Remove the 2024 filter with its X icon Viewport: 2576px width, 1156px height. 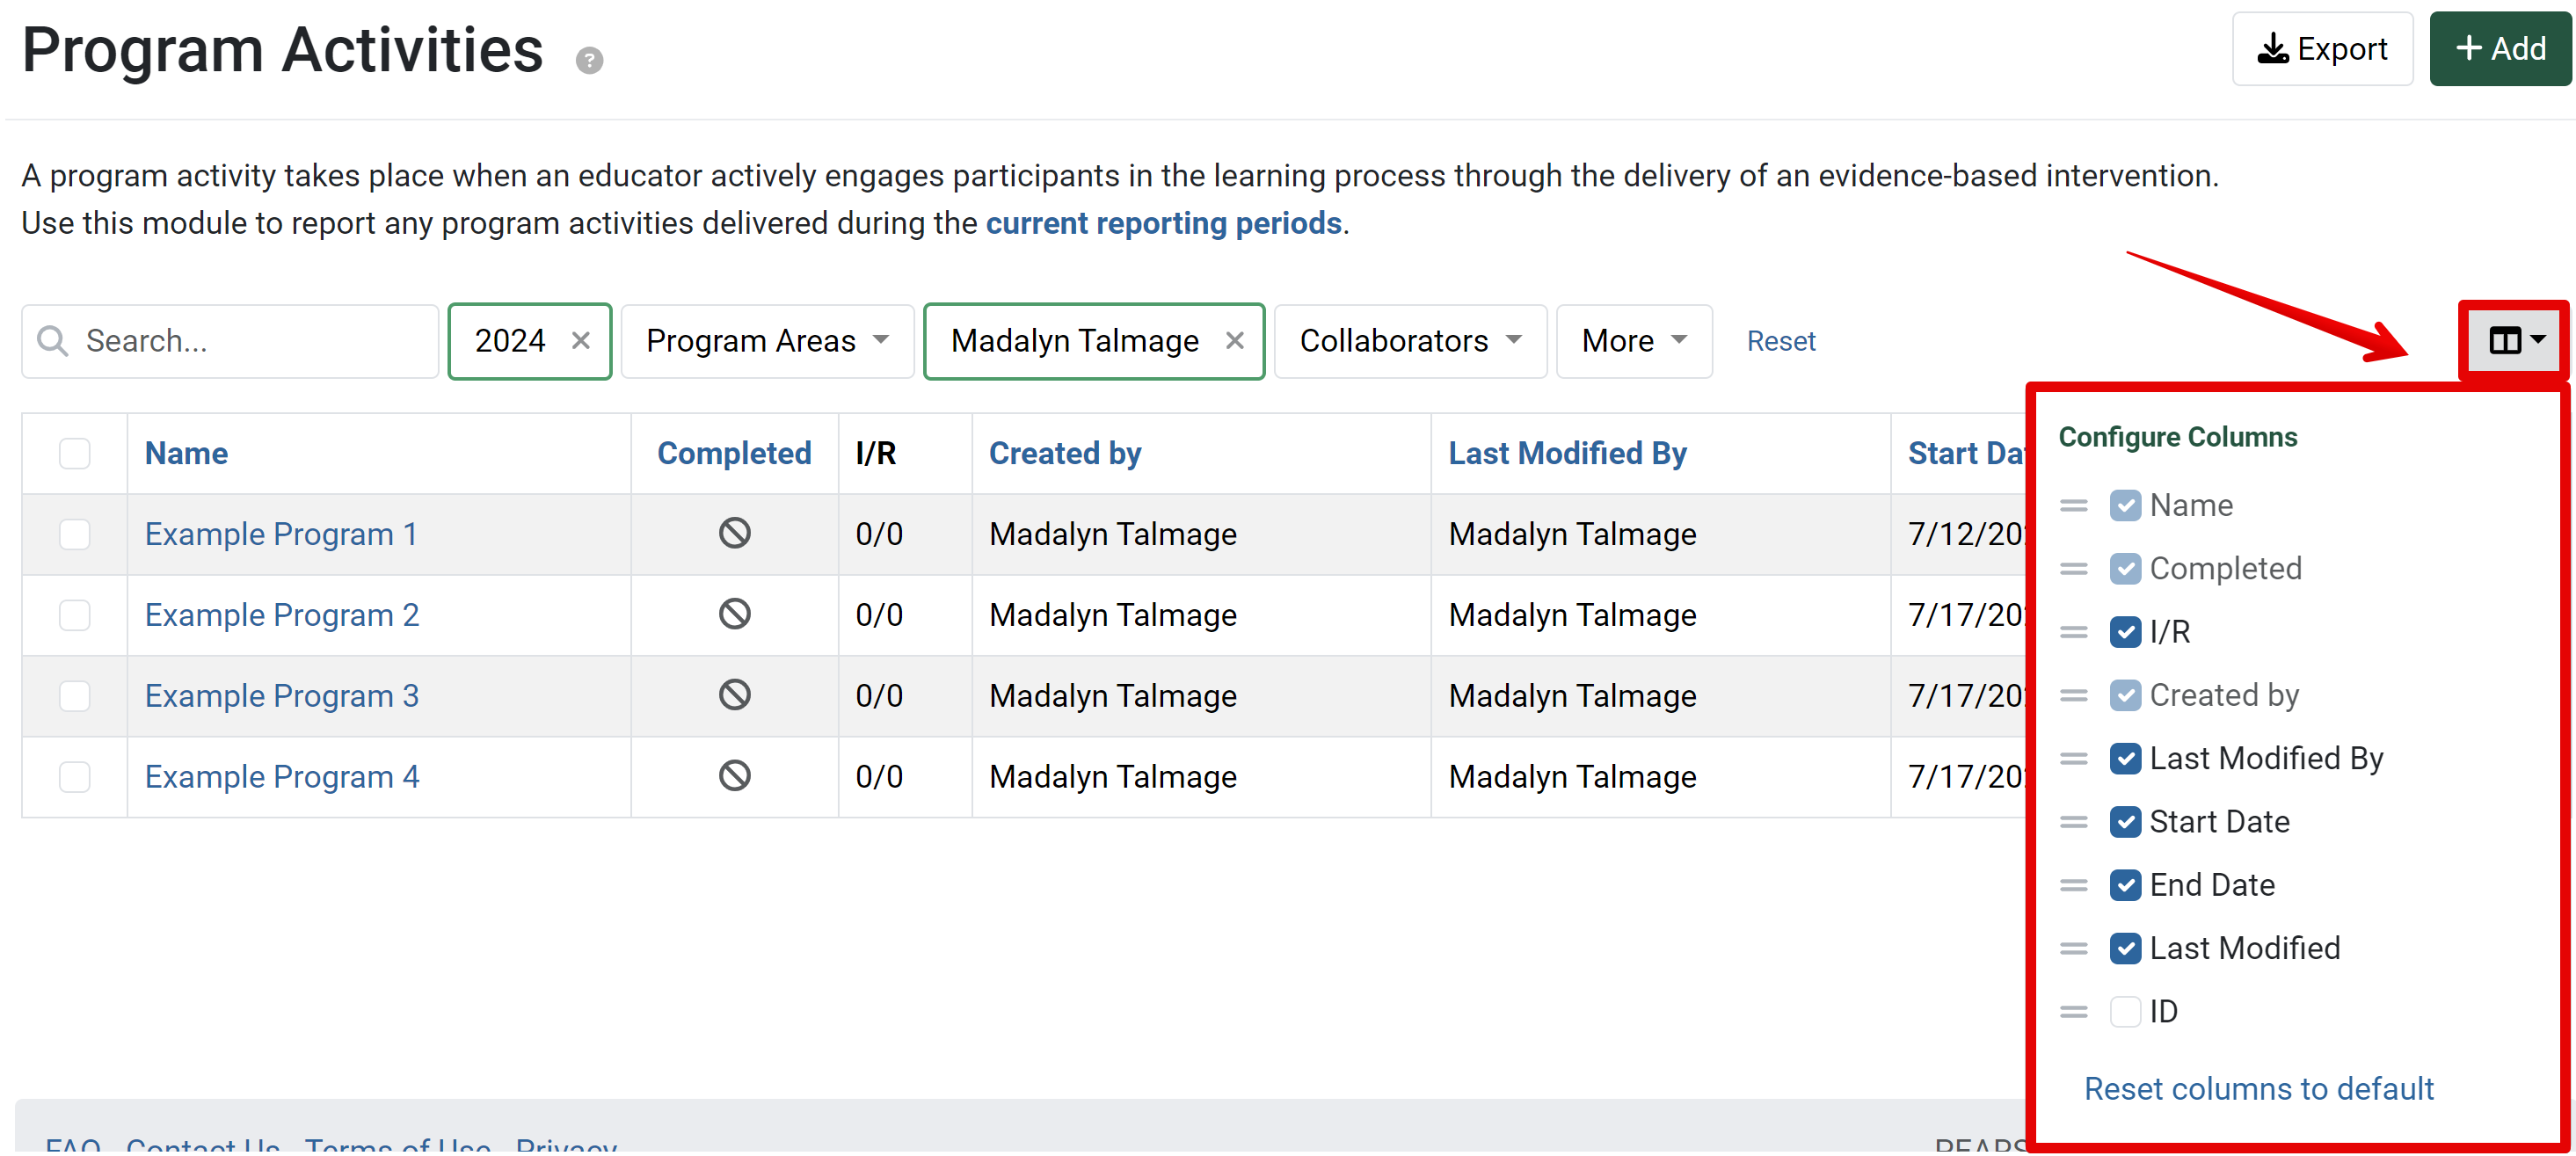(x=580, y=341)
